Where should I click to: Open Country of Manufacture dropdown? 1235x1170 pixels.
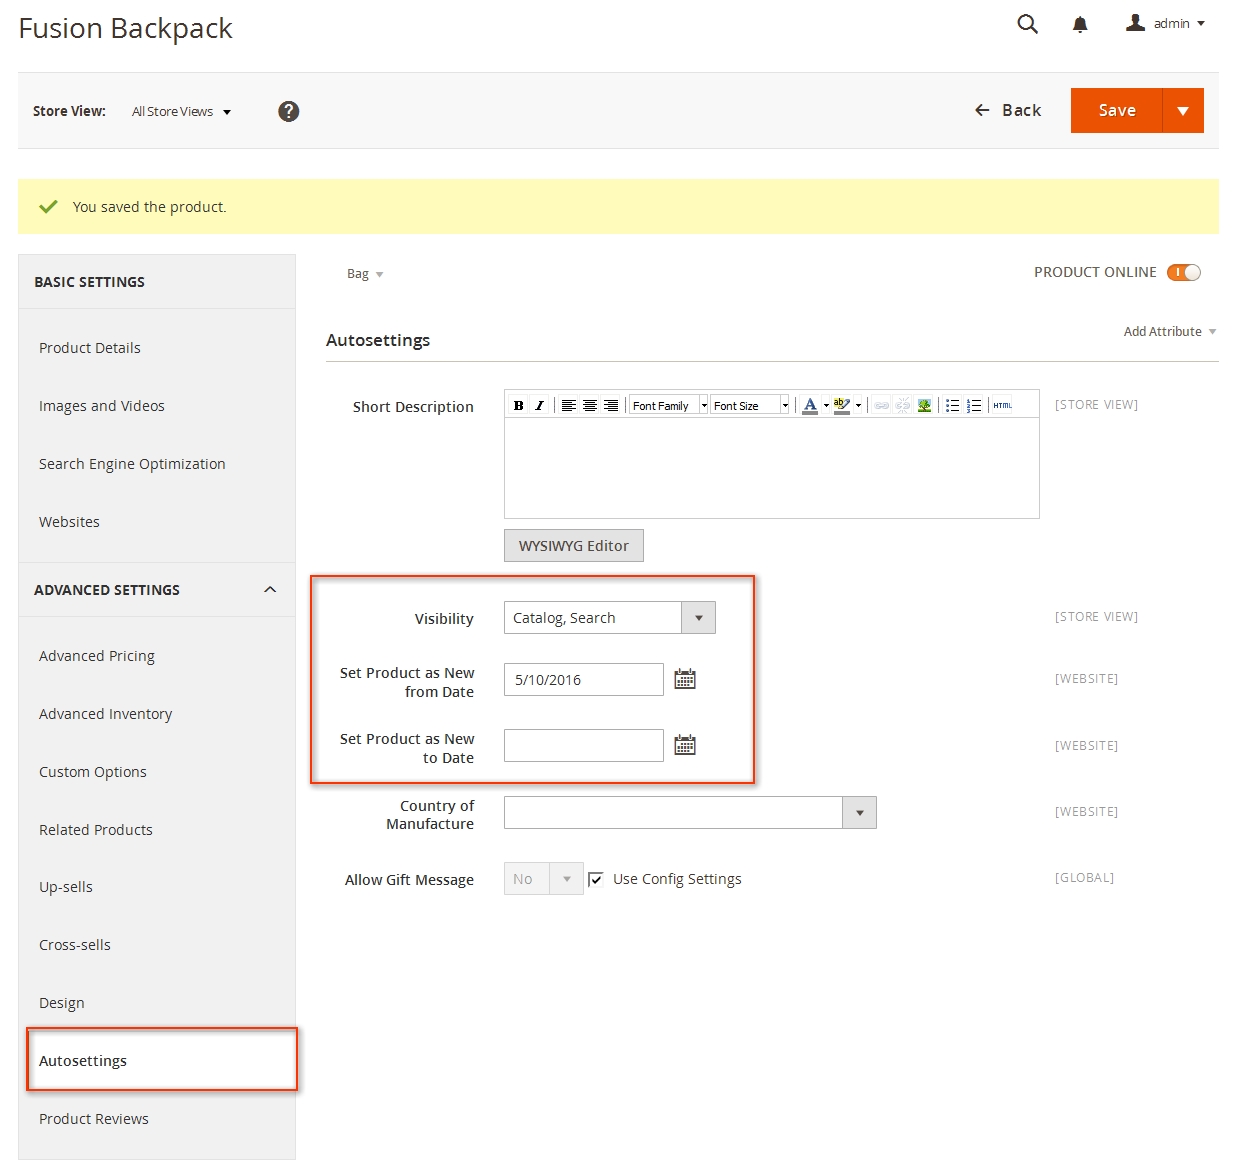[690, 813]
